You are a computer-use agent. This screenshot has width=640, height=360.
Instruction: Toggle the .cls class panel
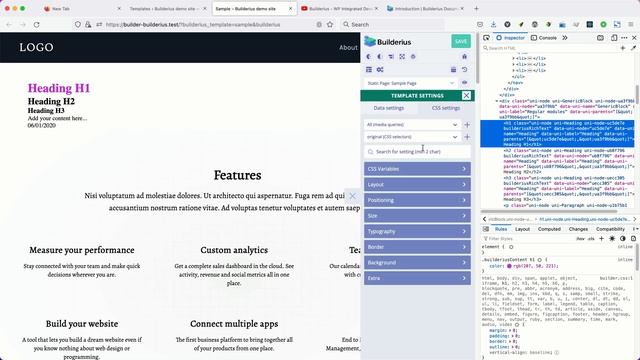[x=591, y=239]
